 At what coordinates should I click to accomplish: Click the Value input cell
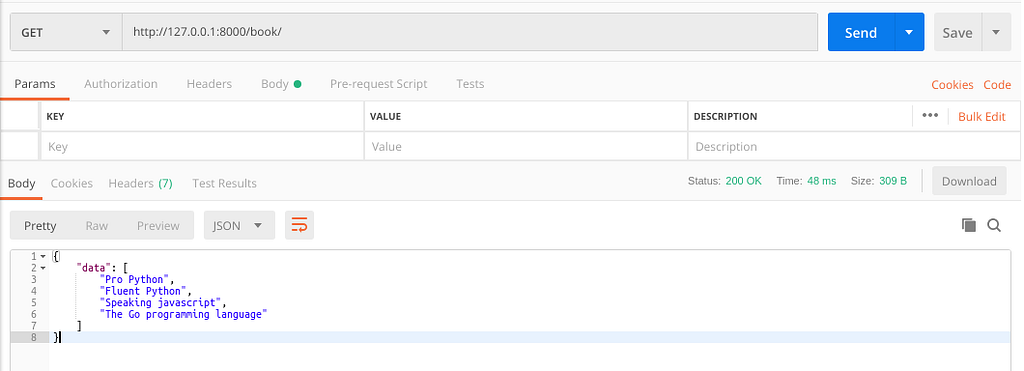tap(526, 146)
